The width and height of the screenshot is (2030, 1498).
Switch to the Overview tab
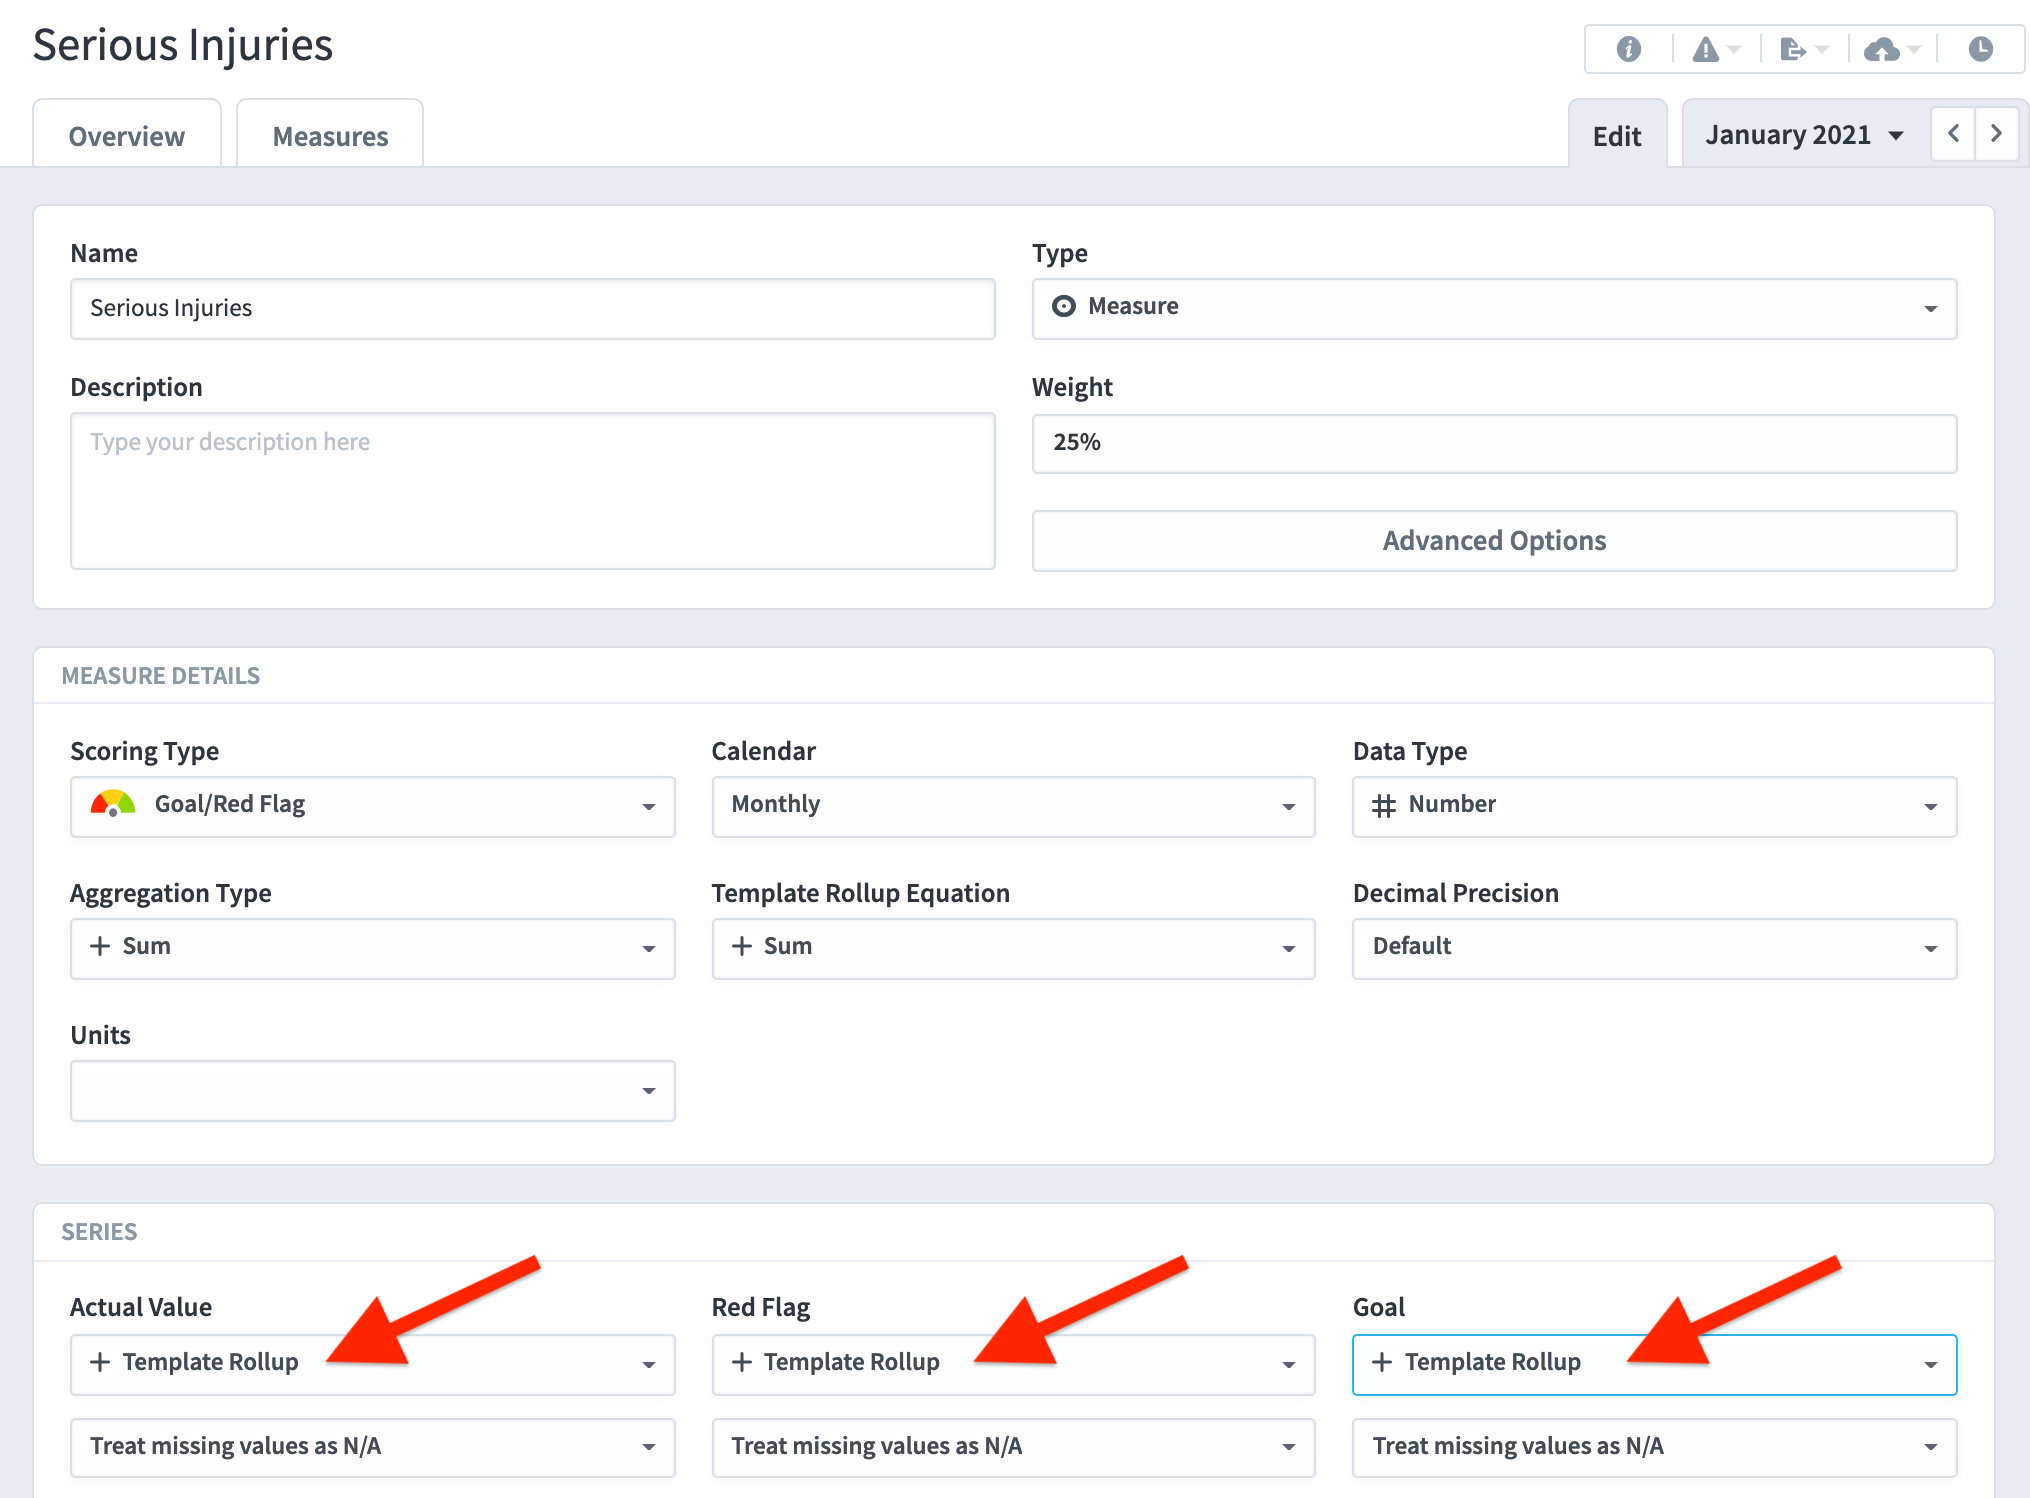pos(126,135)
